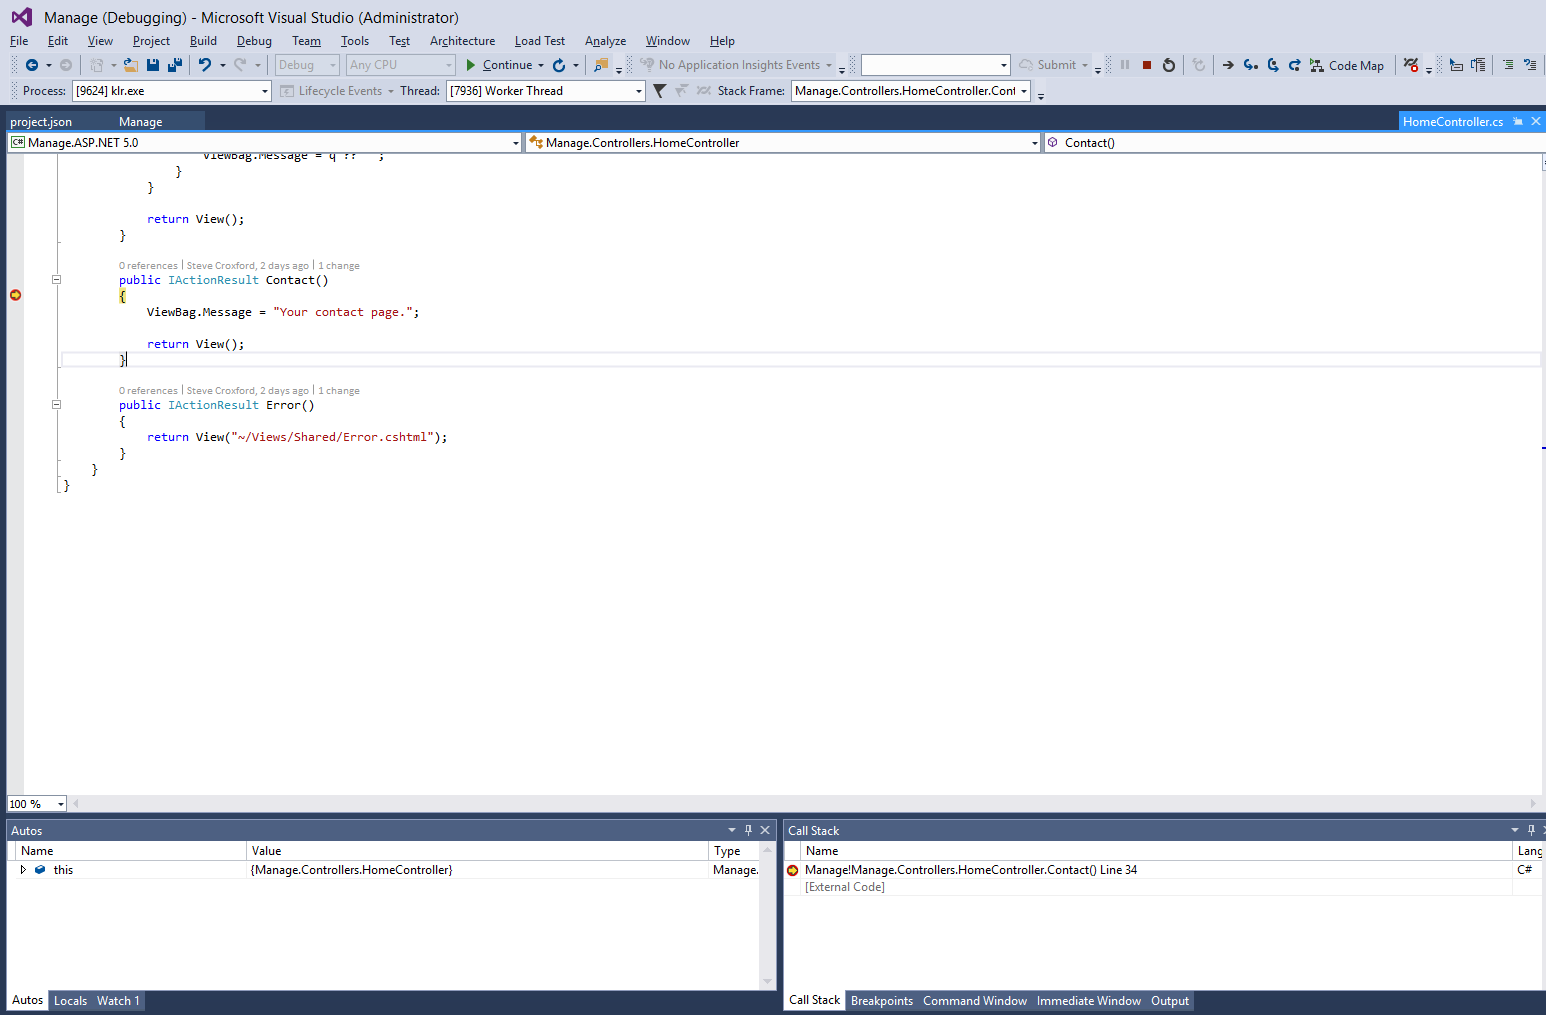Click the Navigate Backward arrow icon
Viewport: 1546px width, 1015px height.
[32, 65]
